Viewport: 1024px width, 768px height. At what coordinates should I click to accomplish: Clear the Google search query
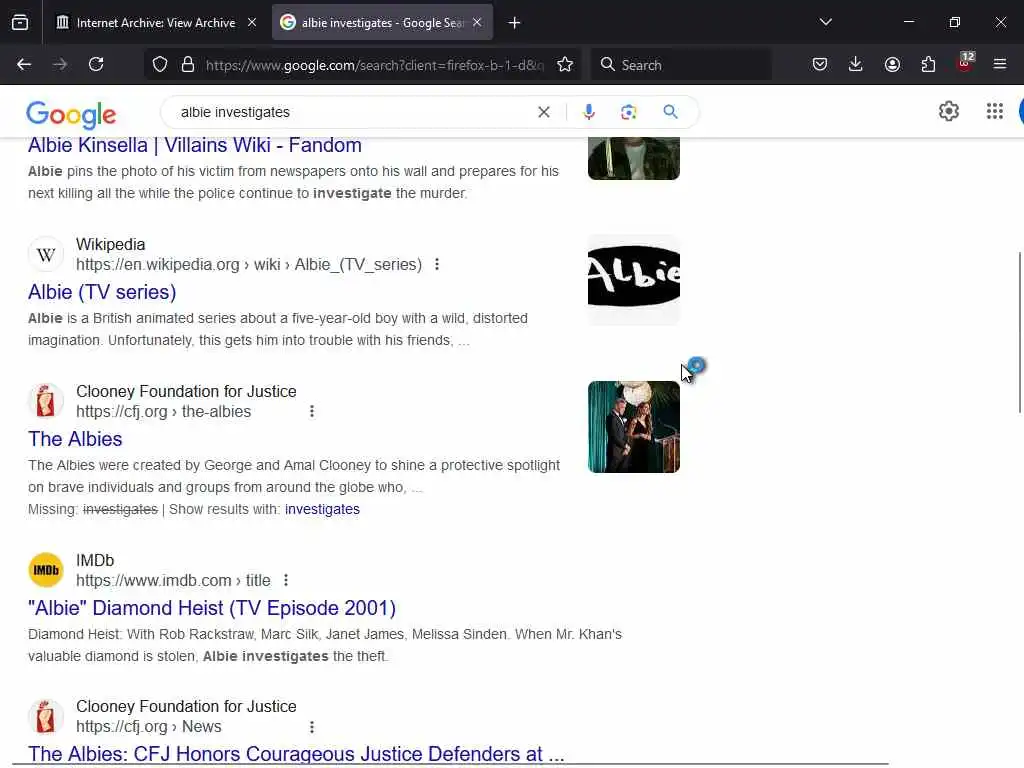(x=544, y=112)
